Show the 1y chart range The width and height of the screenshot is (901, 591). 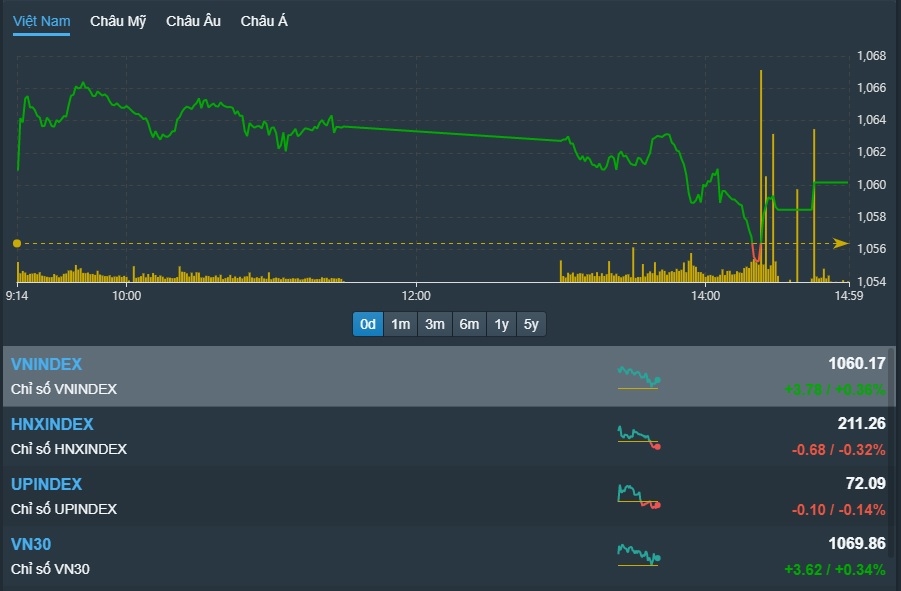coord(502,324)
